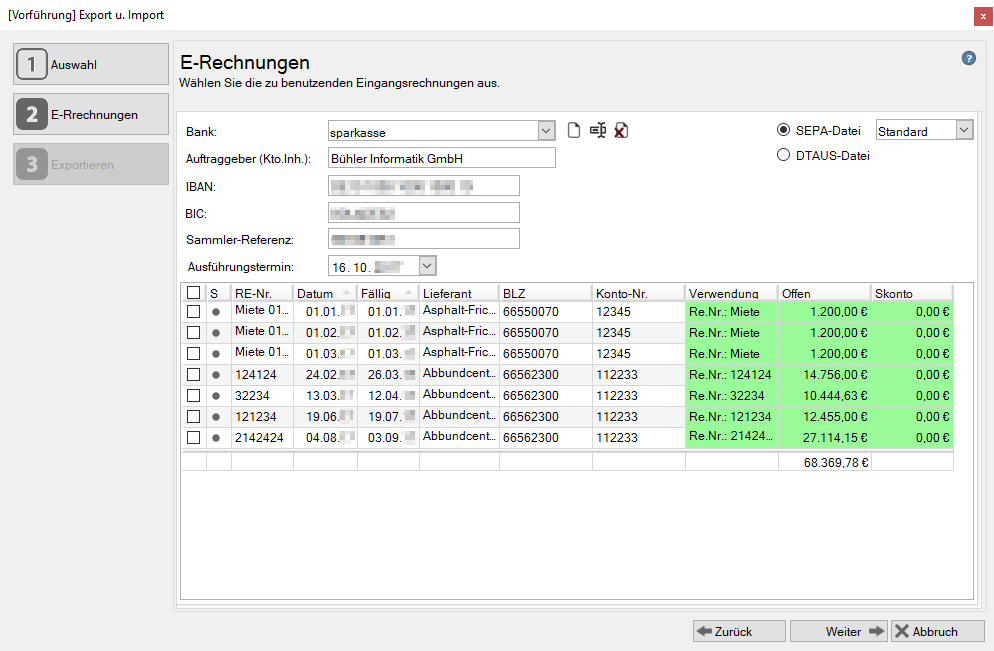The width and height of the screenshot is (994, 651).
Task: Click the Auftraggeber field with Bühler Informatik GmbH
Action: click(x=442, y=158)
